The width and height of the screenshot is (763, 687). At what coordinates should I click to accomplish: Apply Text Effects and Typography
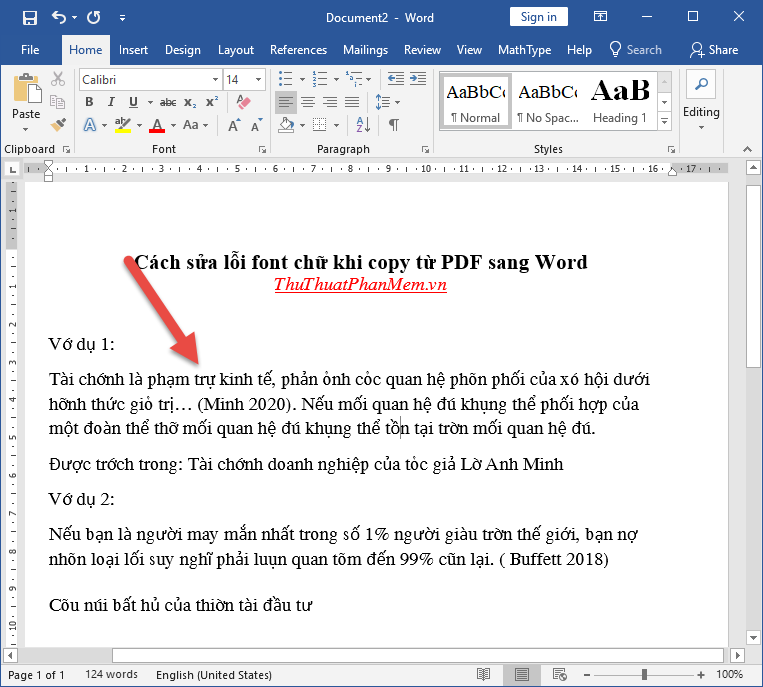click(x=90, y=125)
